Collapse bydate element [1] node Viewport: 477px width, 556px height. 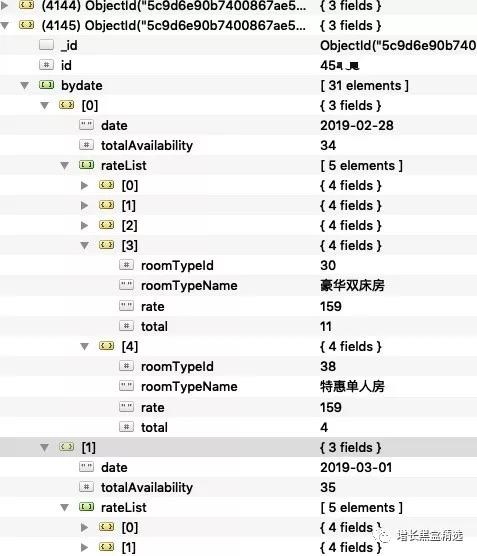[44, 448]
